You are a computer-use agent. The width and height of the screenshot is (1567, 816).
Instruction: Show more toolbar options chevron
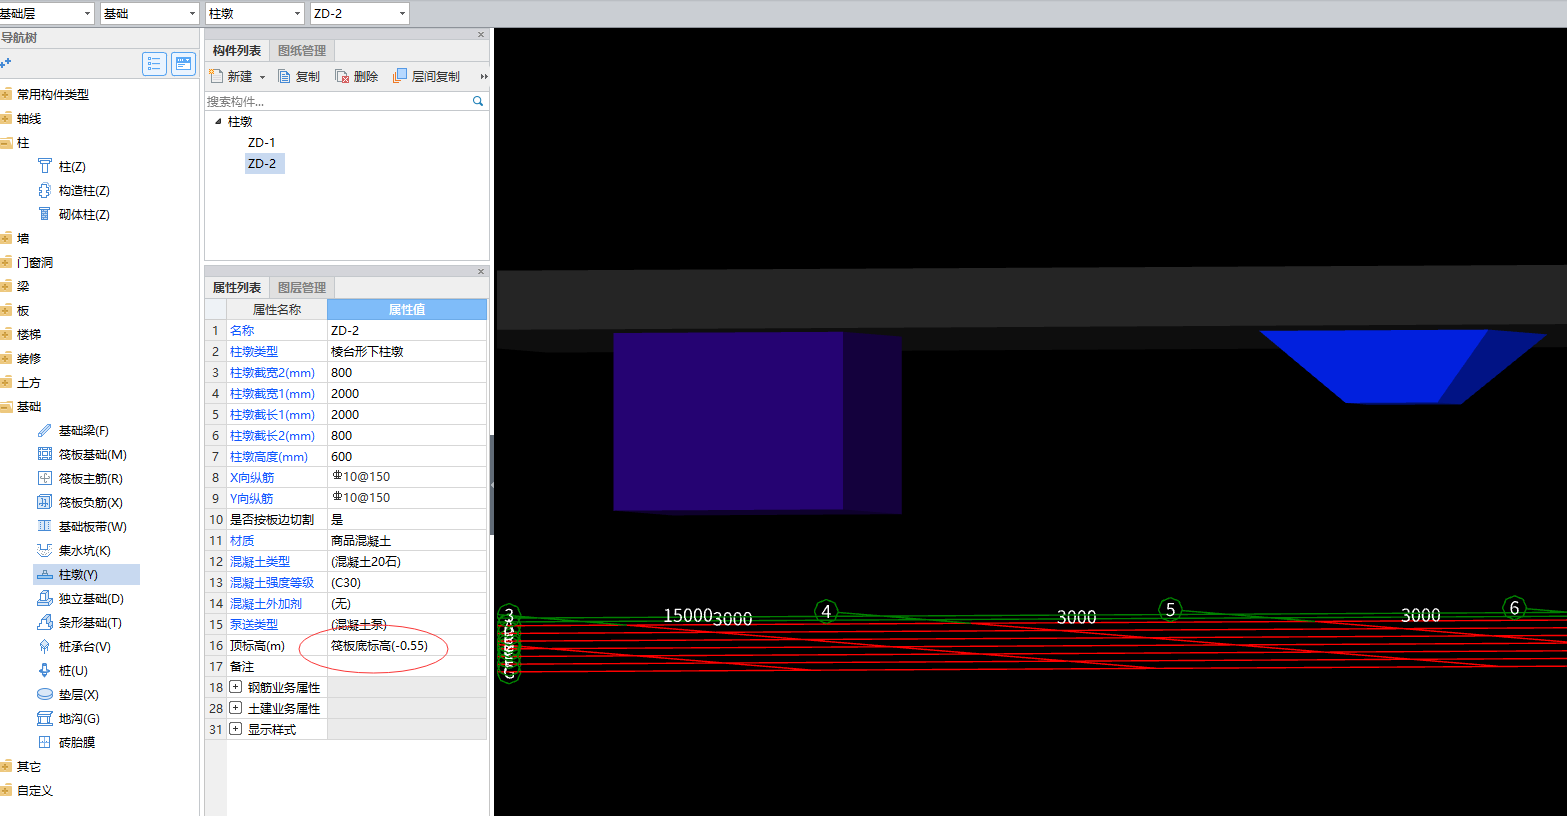[x=484, y=76]
